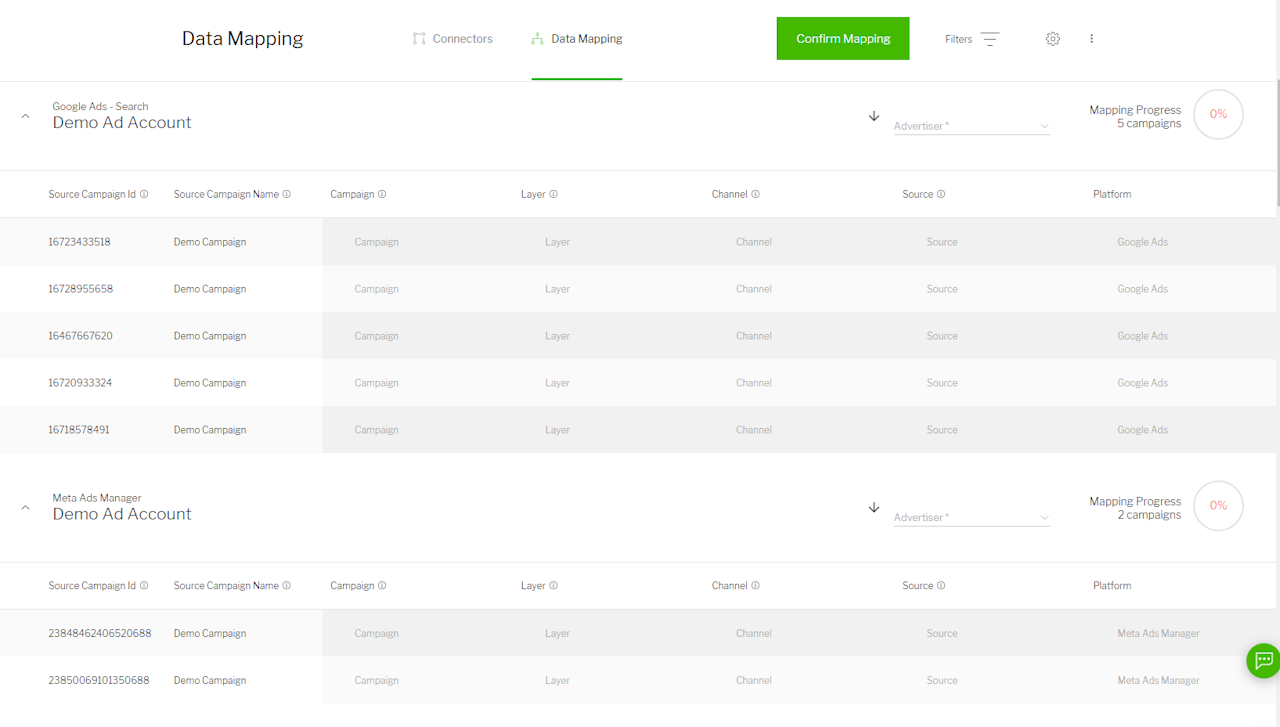The image size is (1280, 727).
Task: Select the Data Mapping tab
Action: 577,39
